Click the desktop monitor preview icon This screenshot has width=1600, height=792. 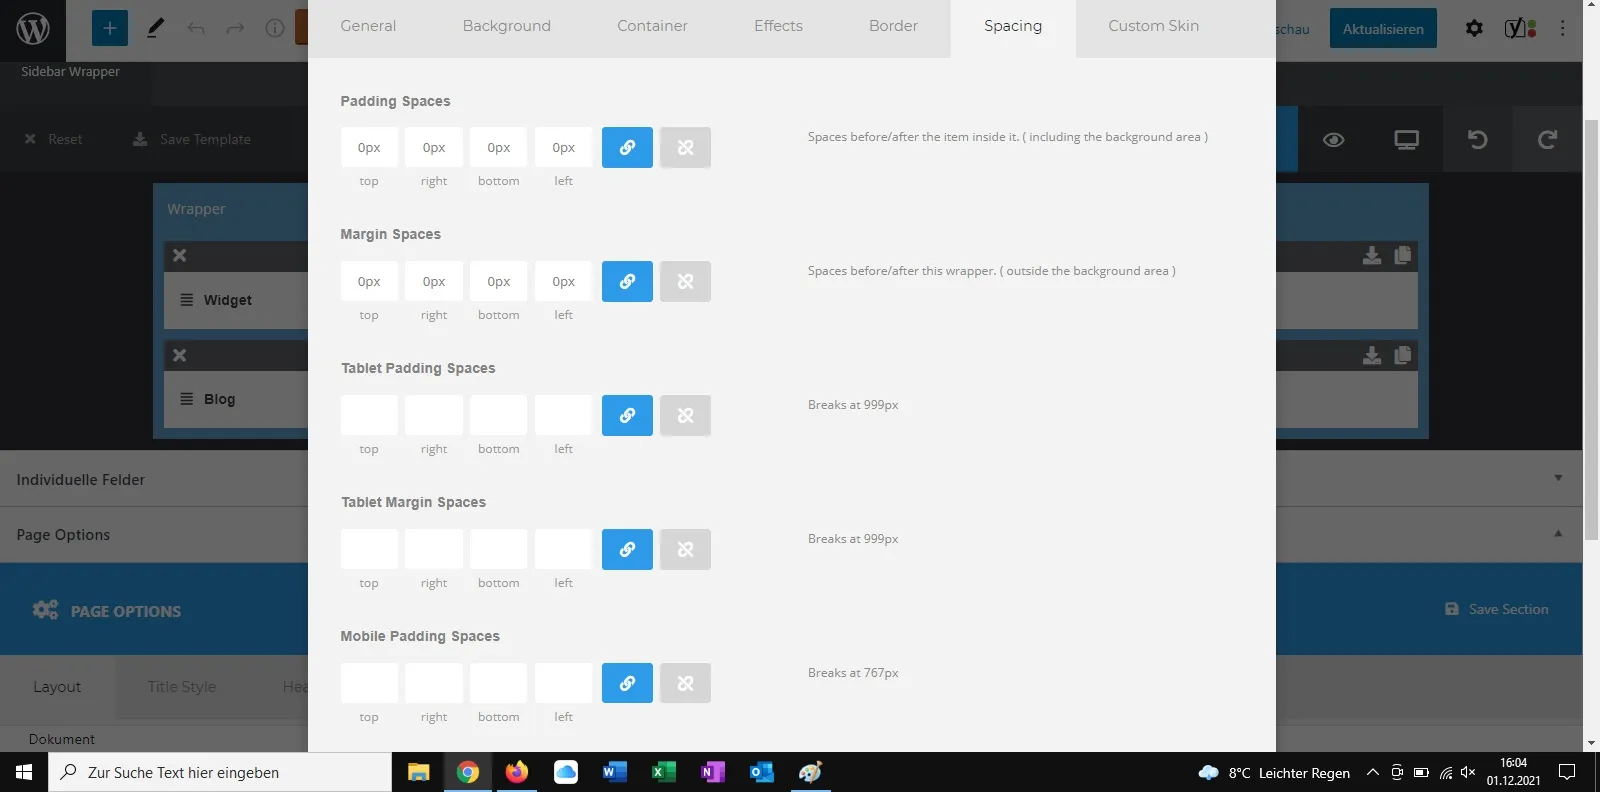[1406, 140]
